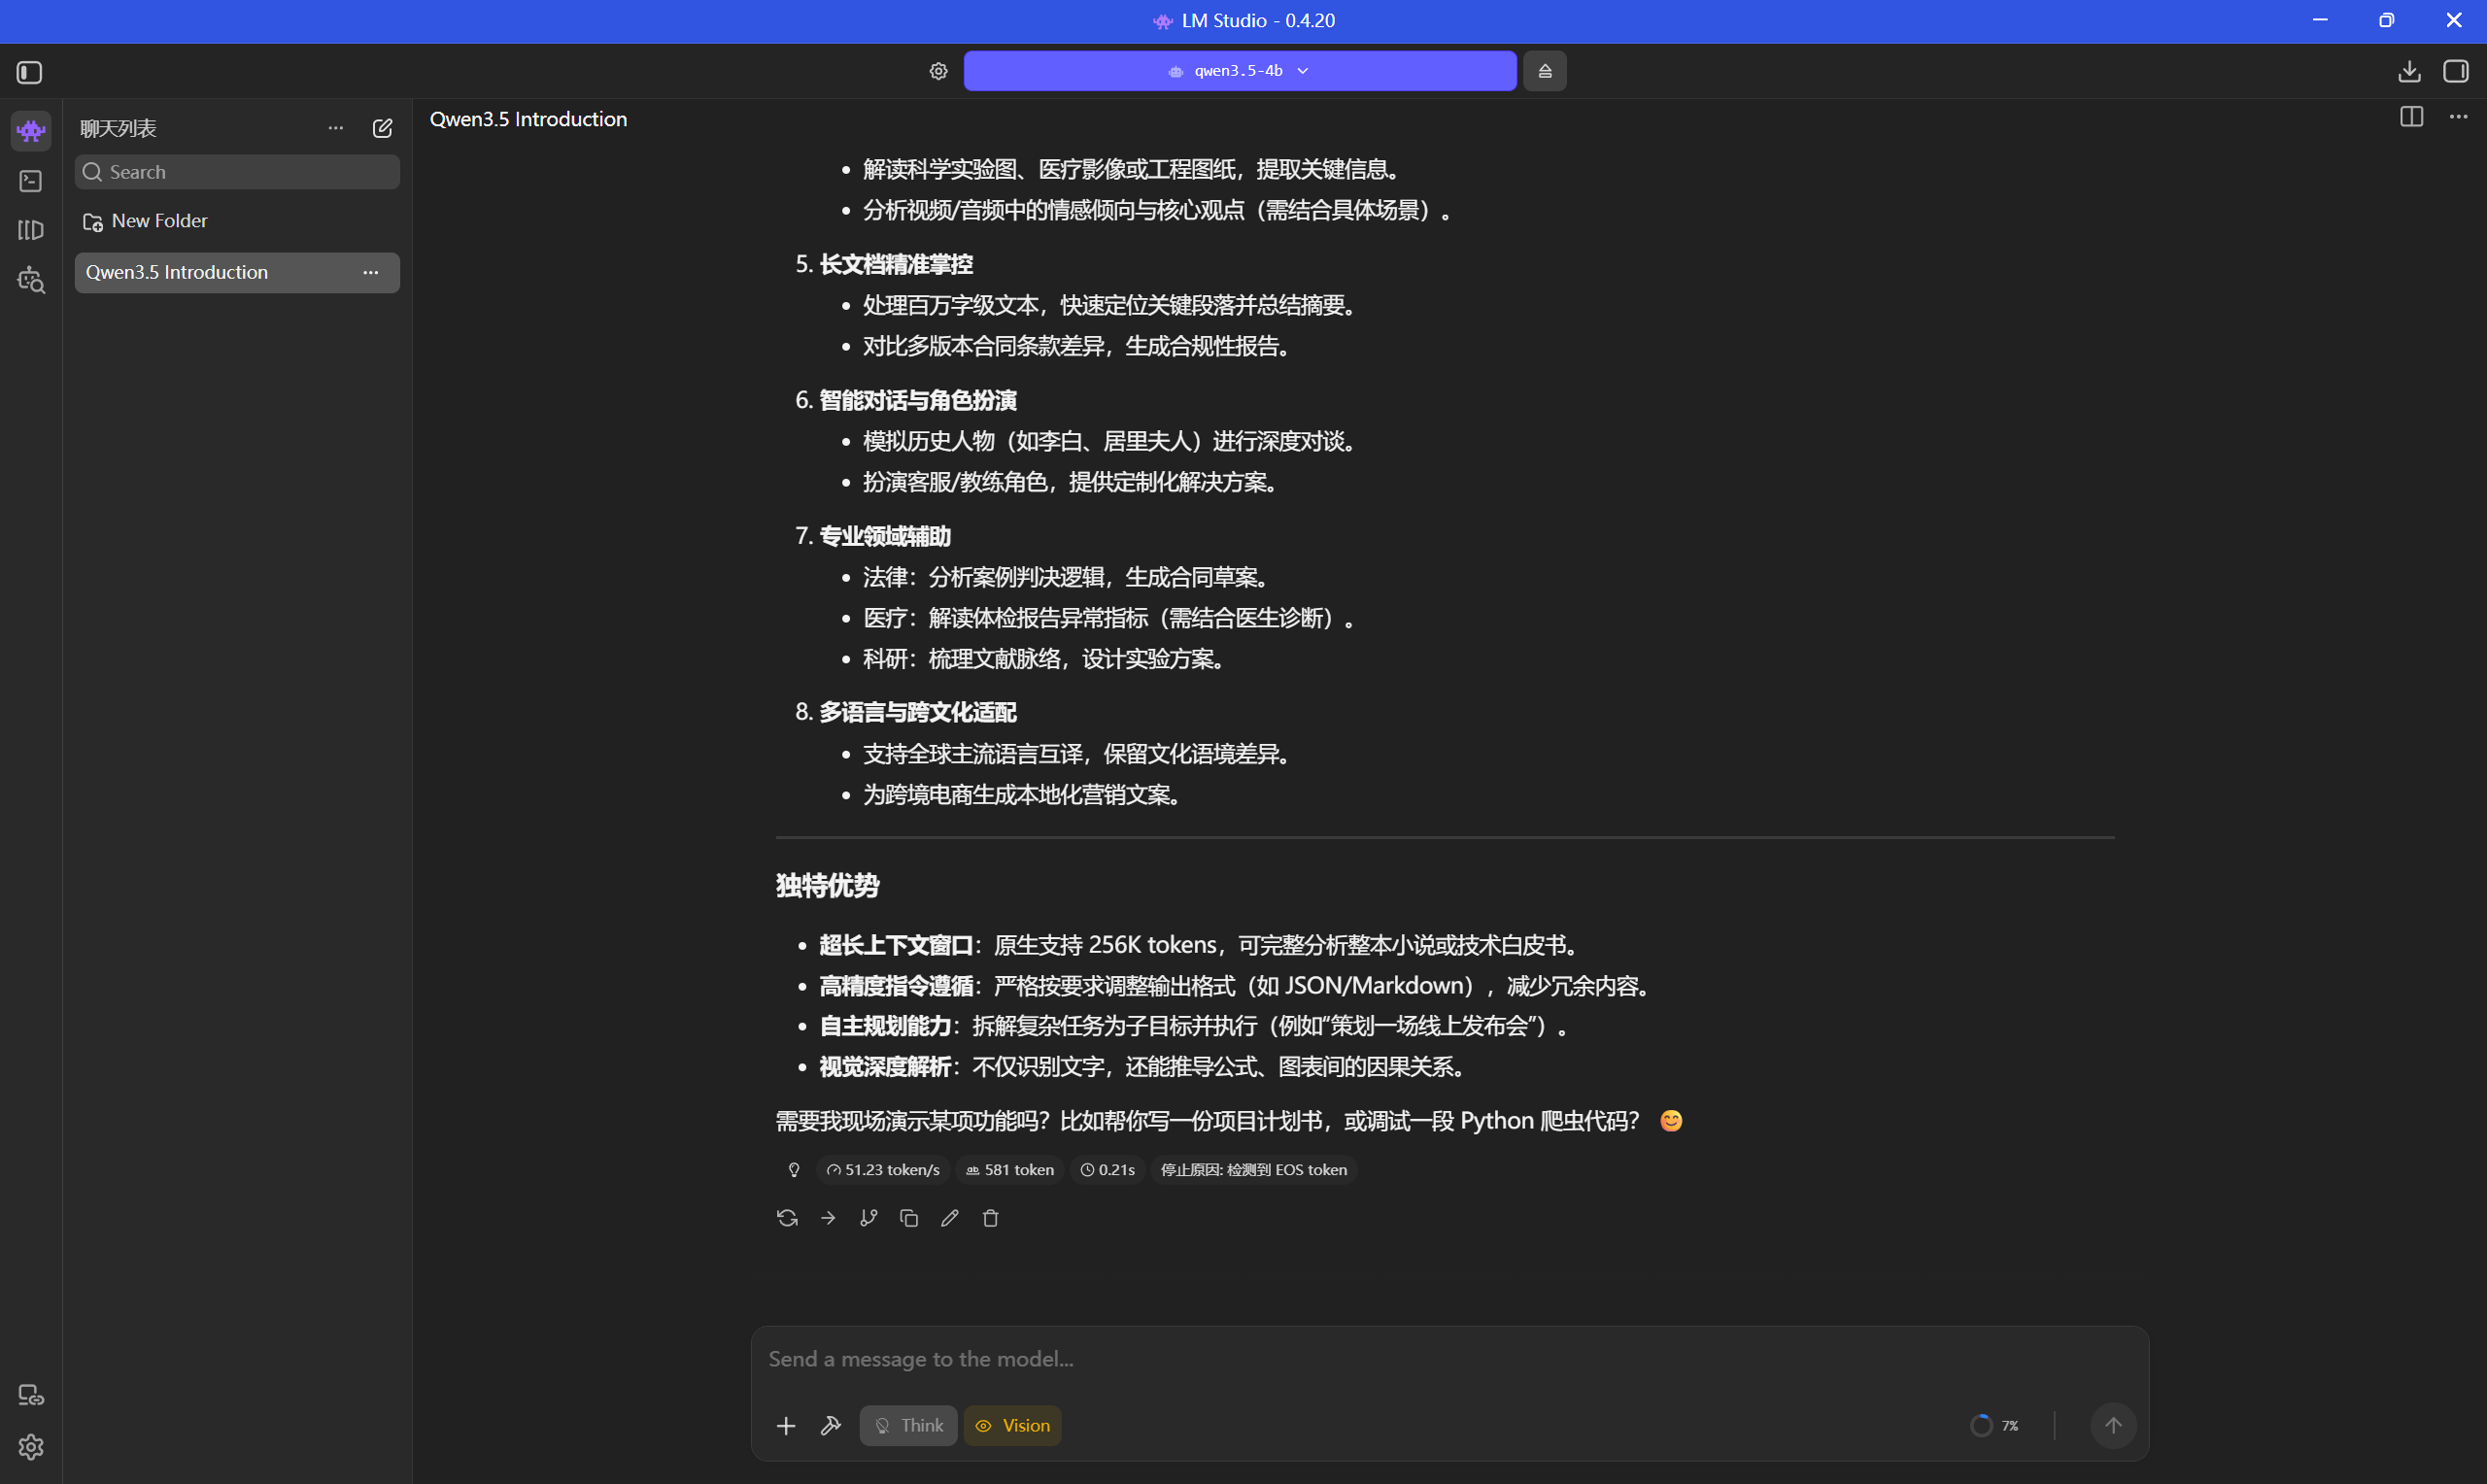Restore down the LM Studio window

[2386, 20]
